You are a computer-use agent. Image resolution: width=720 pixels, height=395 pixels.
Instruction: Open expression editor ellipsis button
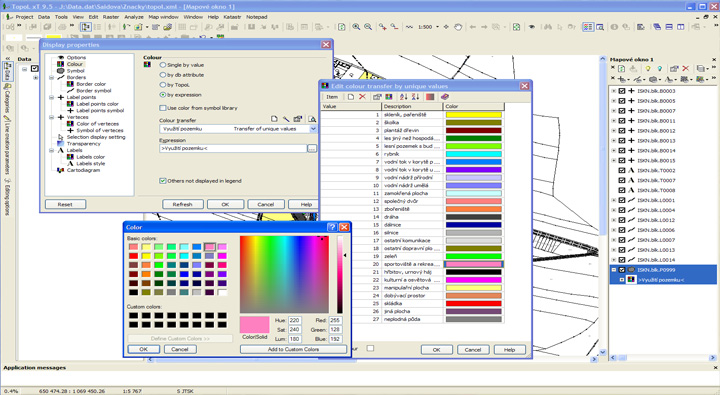coord(312,148)
